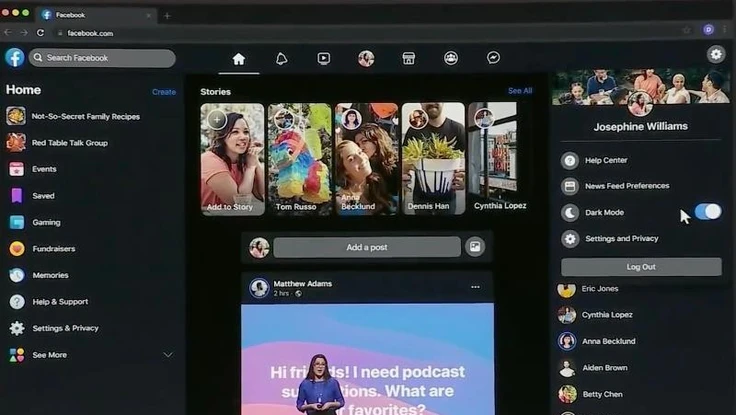Click Matthew Adams avatar on post
Image resolution: width=736 pixels, height=415 pixels.
[259, 288]
